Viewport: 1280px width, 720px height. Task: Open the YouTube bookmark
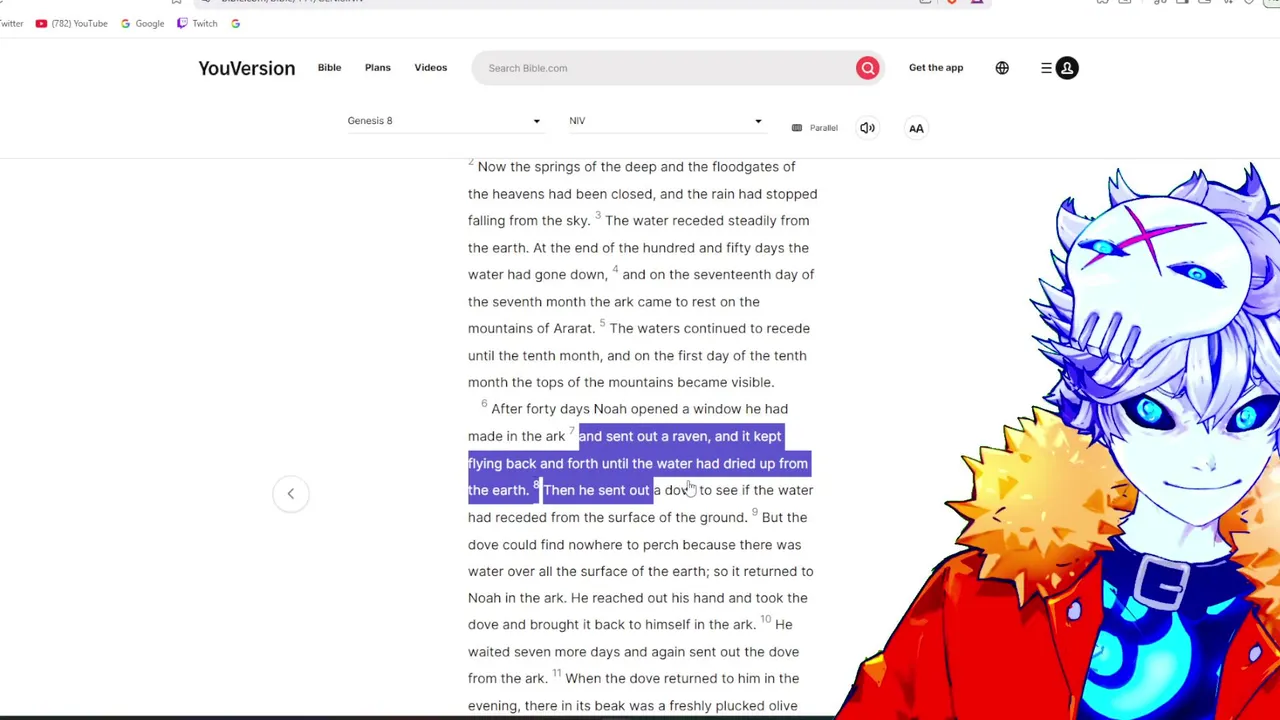[x=71, y=23]
